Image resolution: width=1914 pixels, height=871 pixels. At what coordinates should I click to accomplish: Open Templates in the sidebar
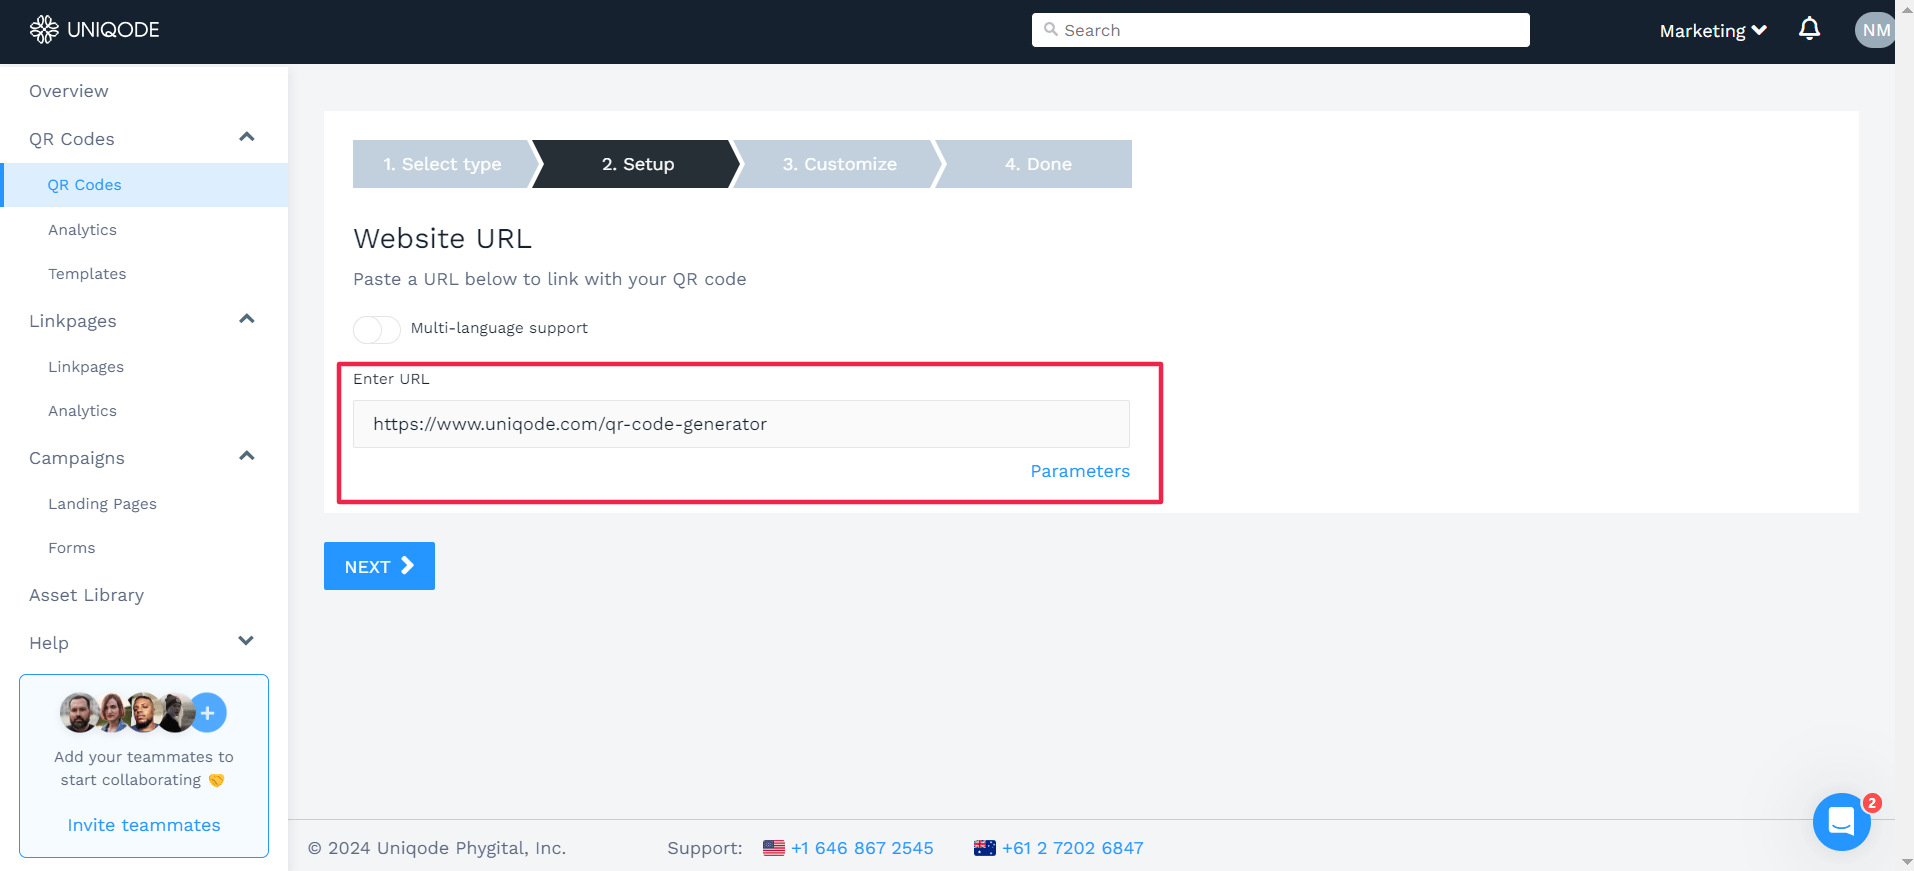pos(87,274)
